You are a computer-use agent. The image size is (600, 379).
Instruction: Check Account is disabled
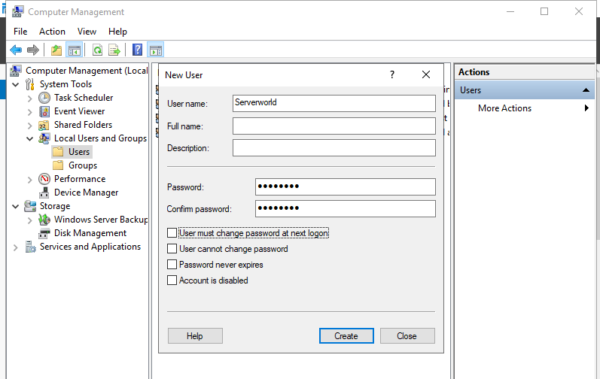tap(172, 280)
